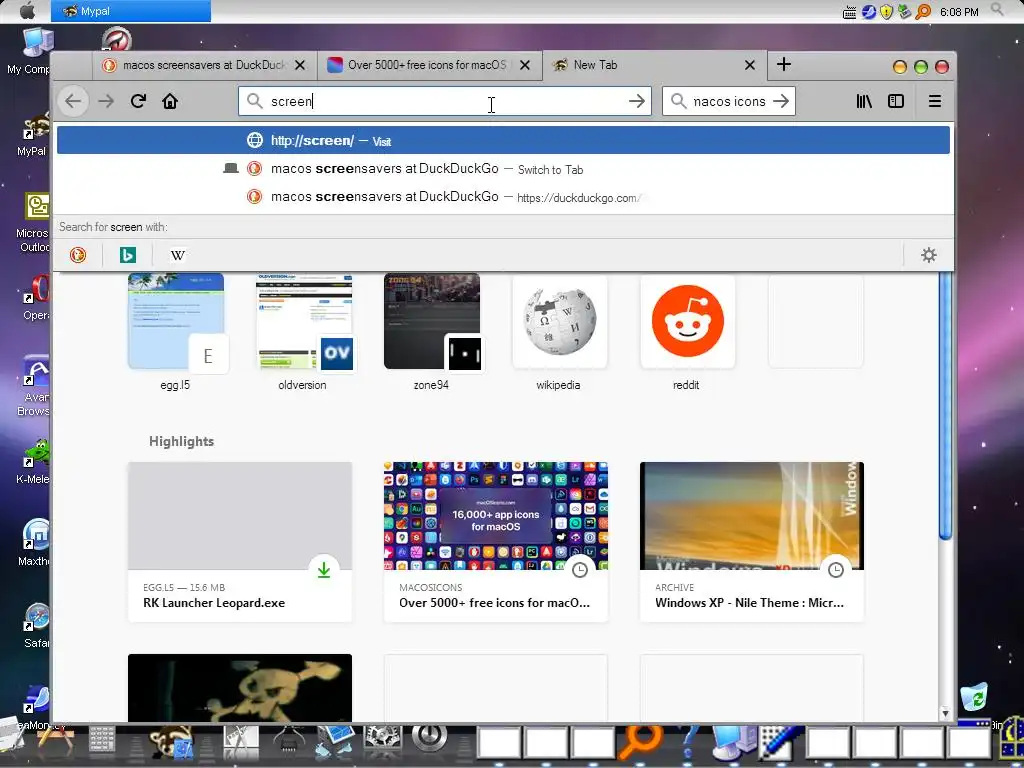Reload the current page

138,101
